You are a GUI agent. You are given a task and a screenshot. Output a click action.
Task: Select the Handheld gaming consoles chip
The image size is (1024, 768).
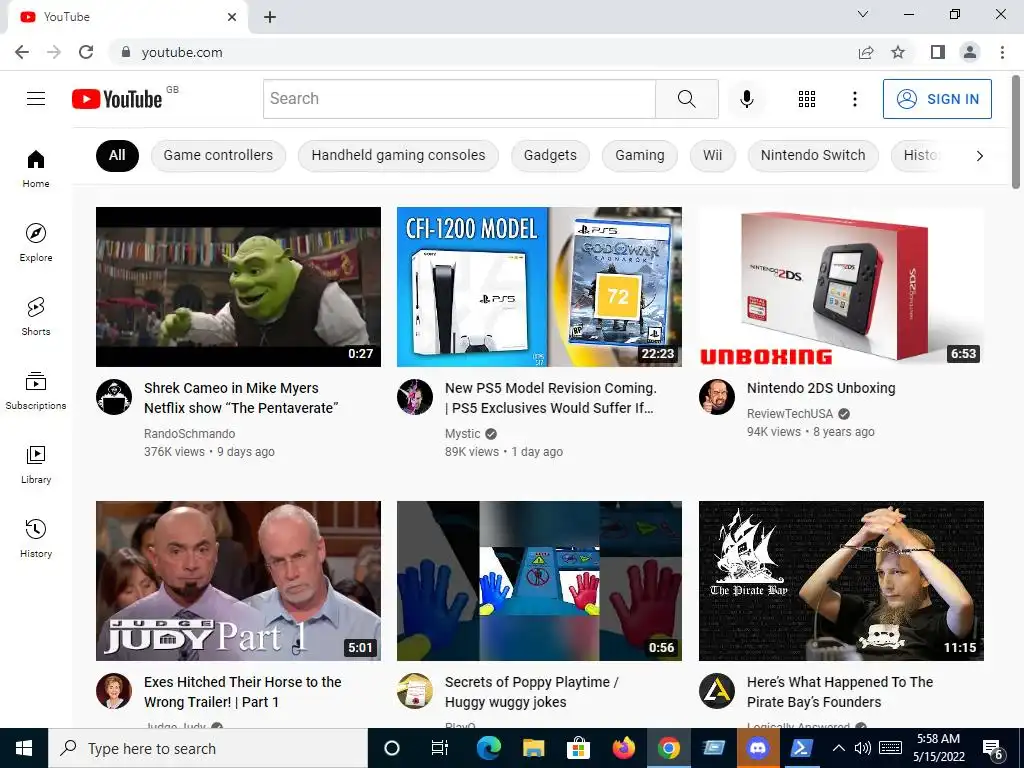398,155
